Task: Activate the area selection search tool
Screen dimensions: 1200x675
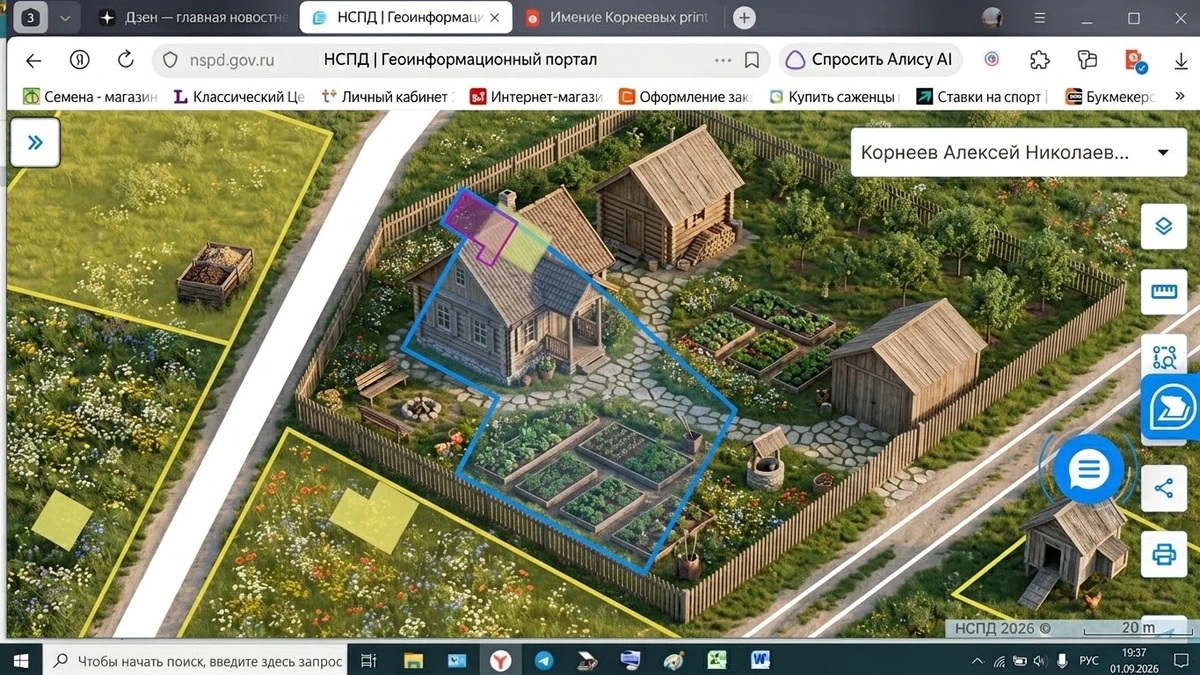Action: tap(1163, 357)
